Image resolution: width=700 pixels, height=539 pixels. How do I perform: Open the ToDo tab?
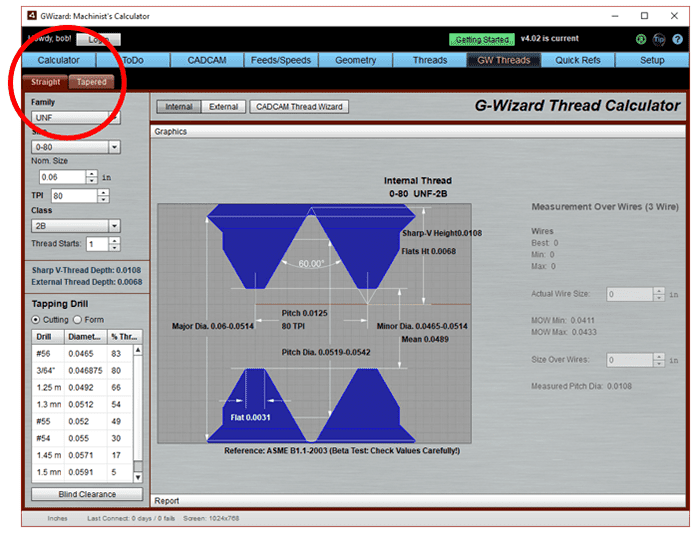point(133,60)
